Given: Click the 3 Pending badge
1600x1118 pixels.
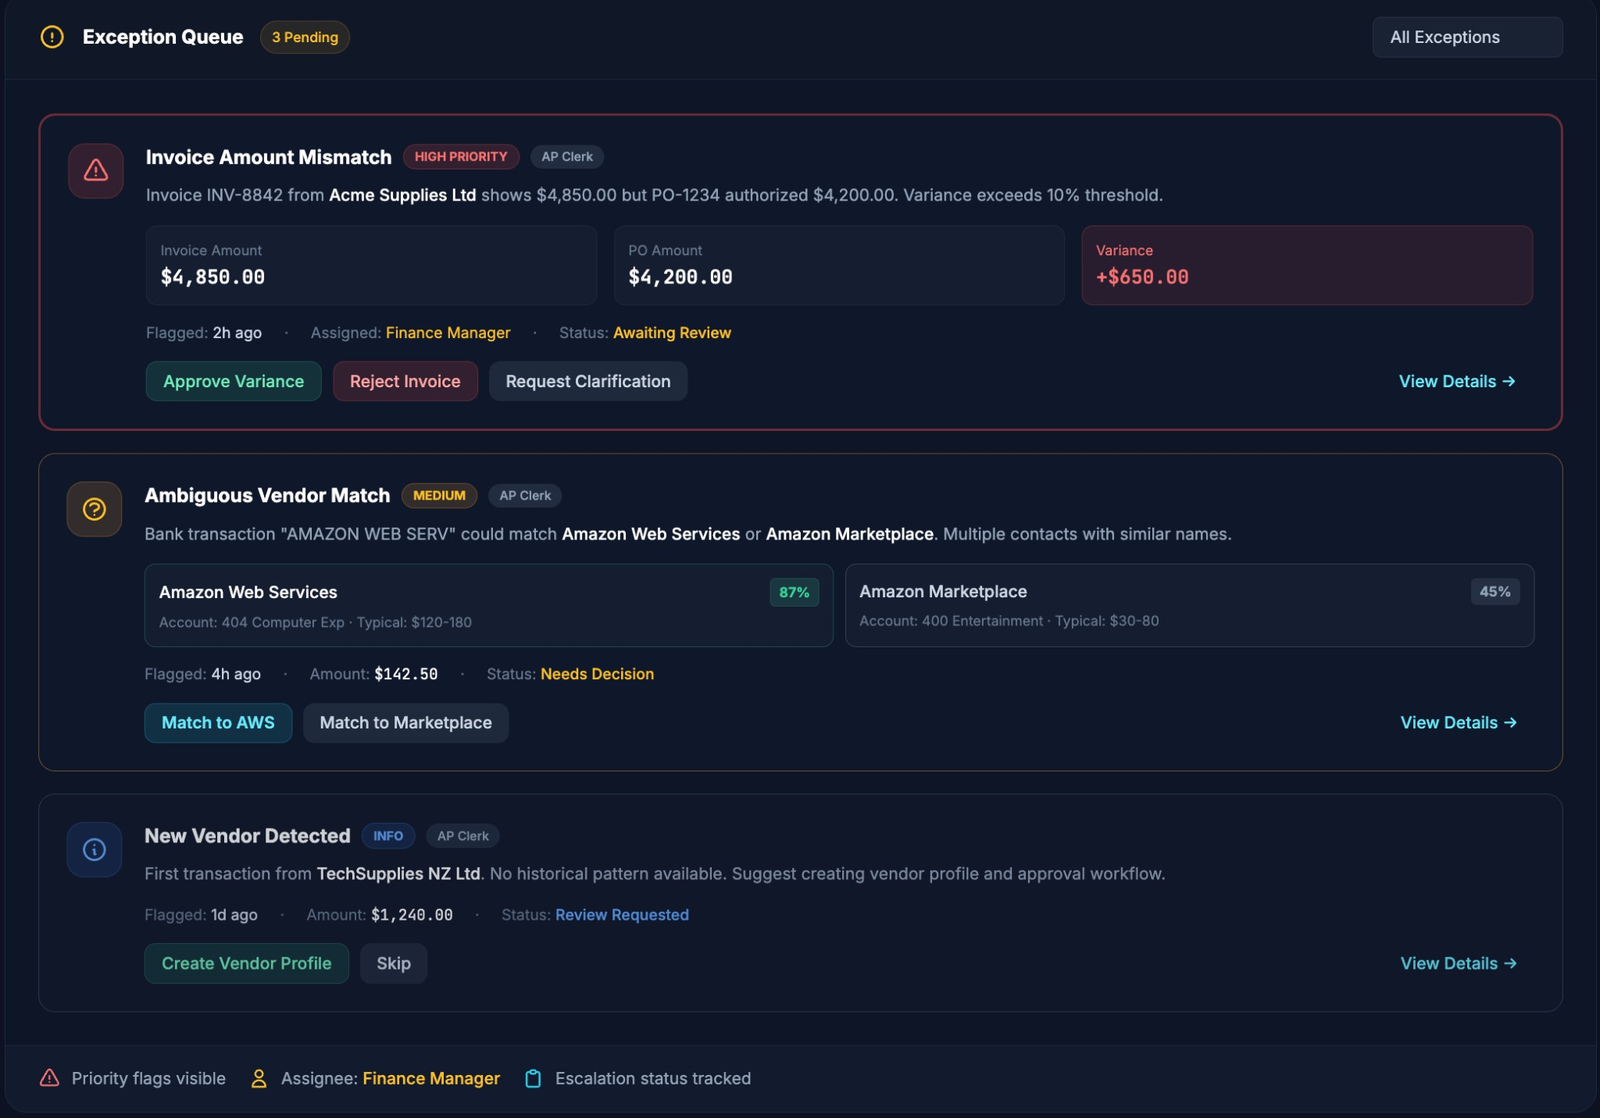Looking at the screenshot, I should 304,37.
